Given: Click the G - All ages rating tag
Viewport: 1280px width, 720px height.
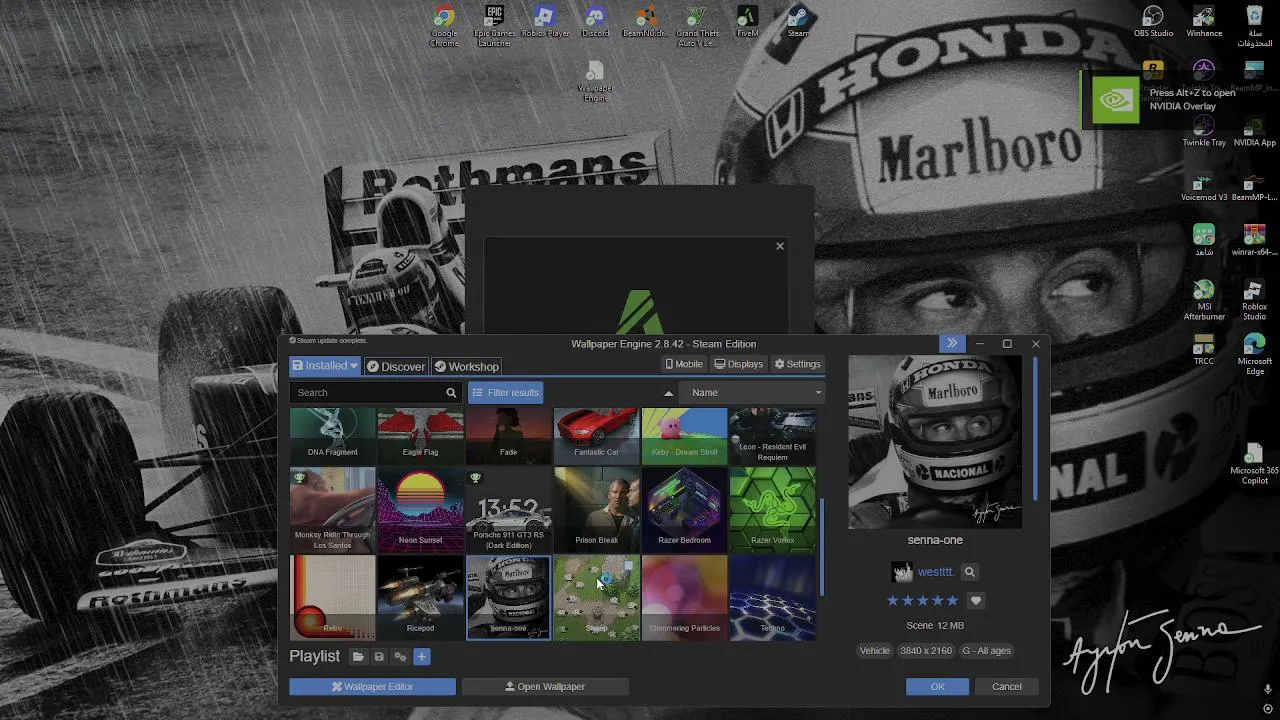Looking at the screenshot, I should [987, 651].
